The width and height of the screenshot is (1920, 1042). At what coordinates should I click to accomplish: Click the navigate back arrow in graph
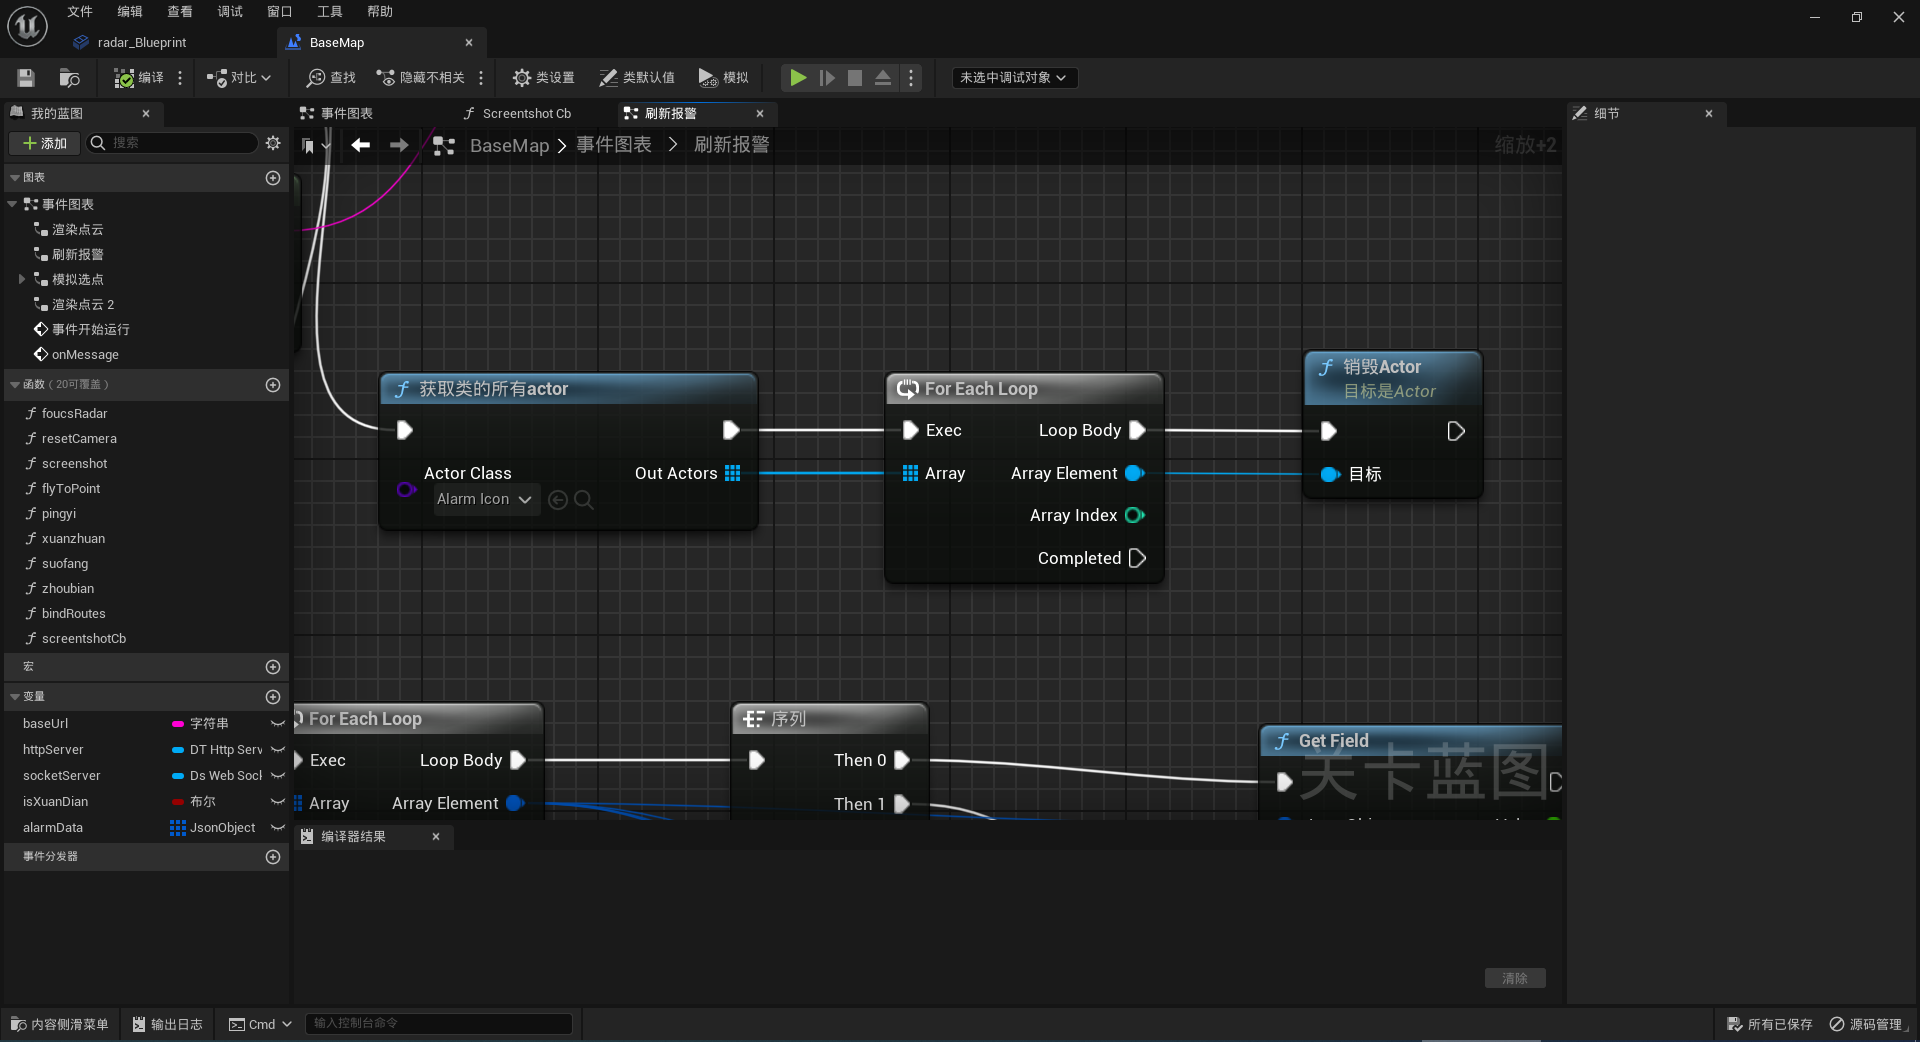361,145
